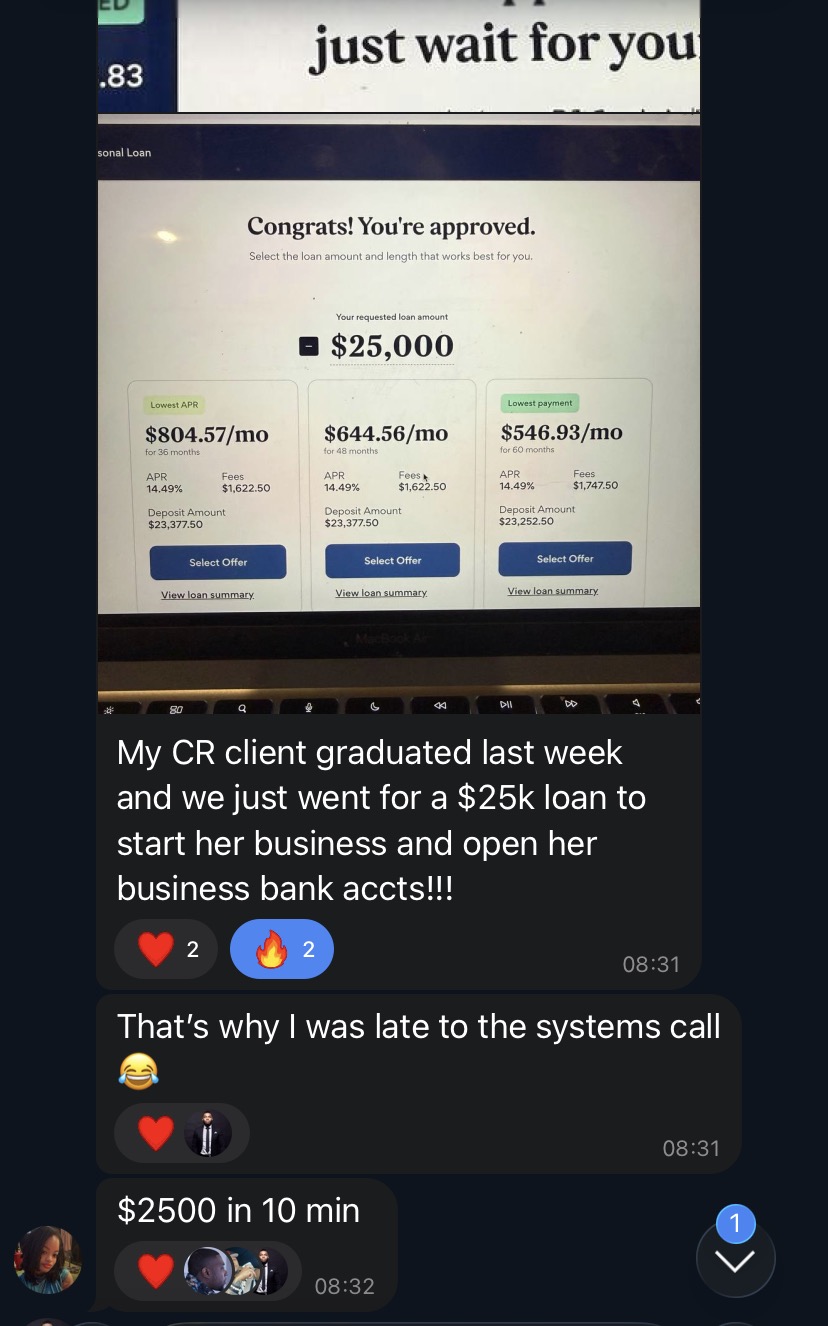Tap the heart reaction on the $25k loan message
This screenshot has width=828, height=1326.
click(166, 949)
